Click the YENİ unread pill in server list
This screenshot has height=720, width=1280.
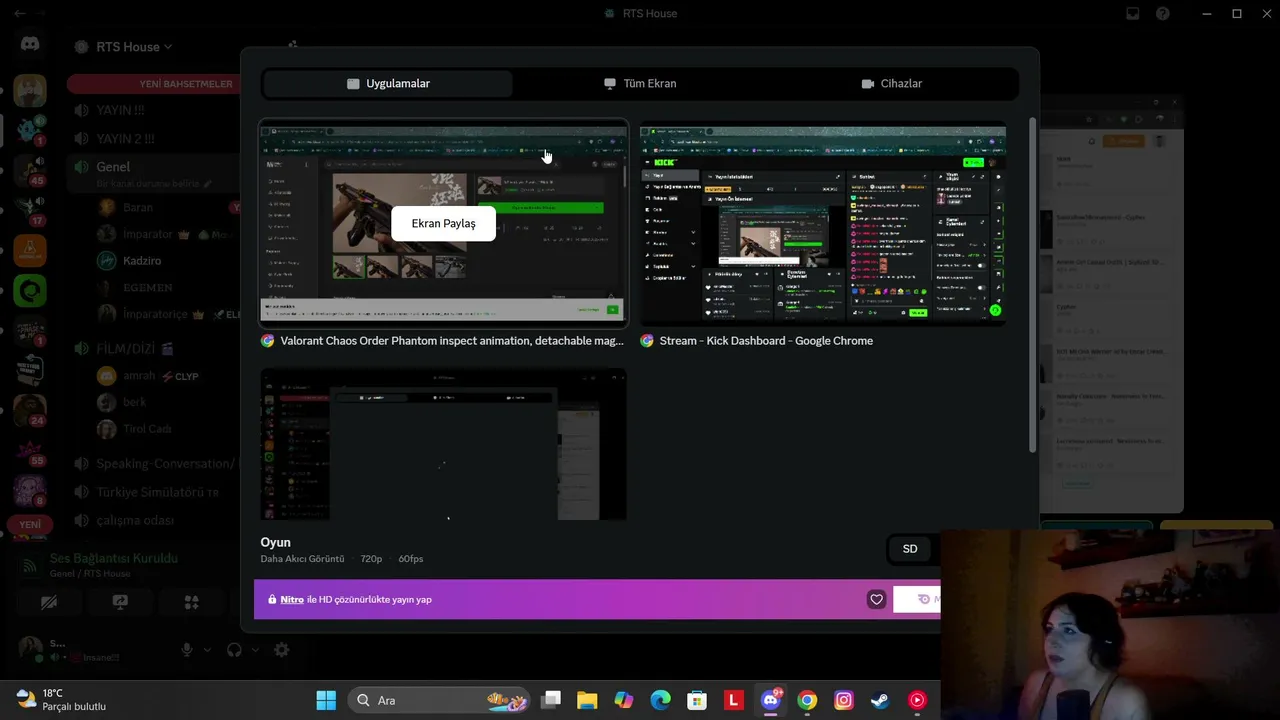(x=30, y=524)
